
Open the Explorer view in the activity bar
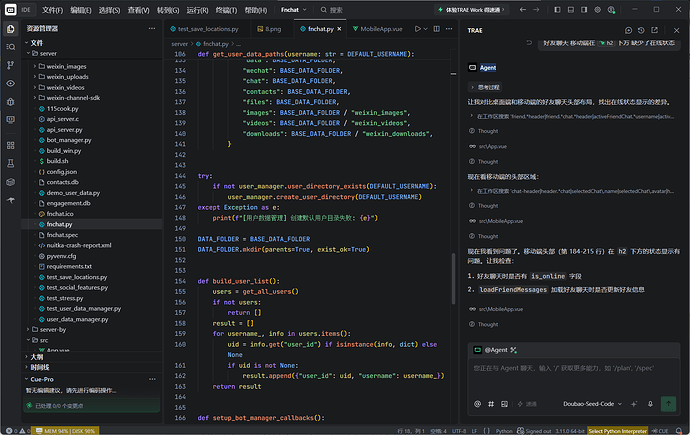[11, 29]
